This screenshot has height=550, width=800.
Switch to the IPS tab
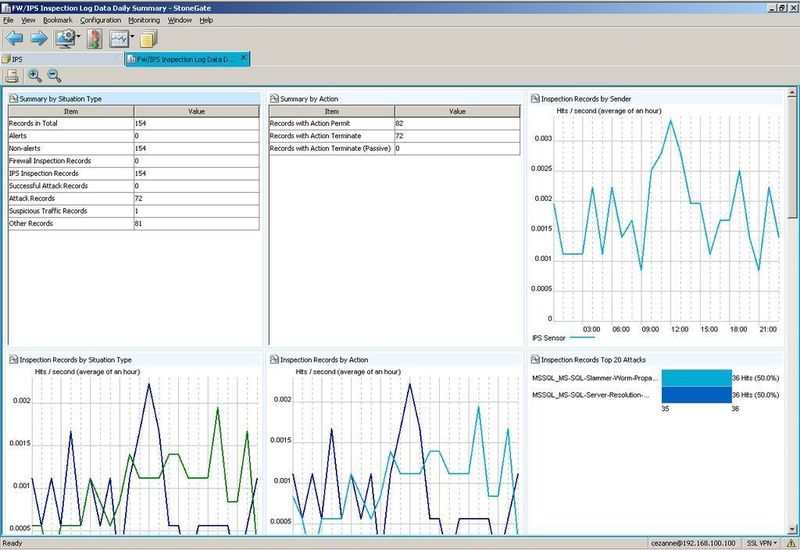pos(62,59)
